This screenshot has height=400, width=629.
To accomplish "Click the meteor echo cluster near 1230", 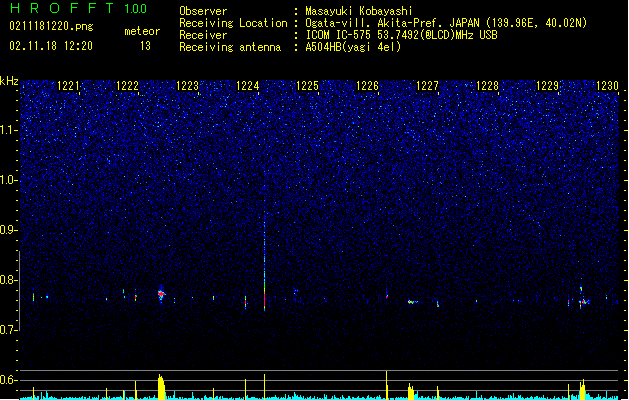I will 582,297.
